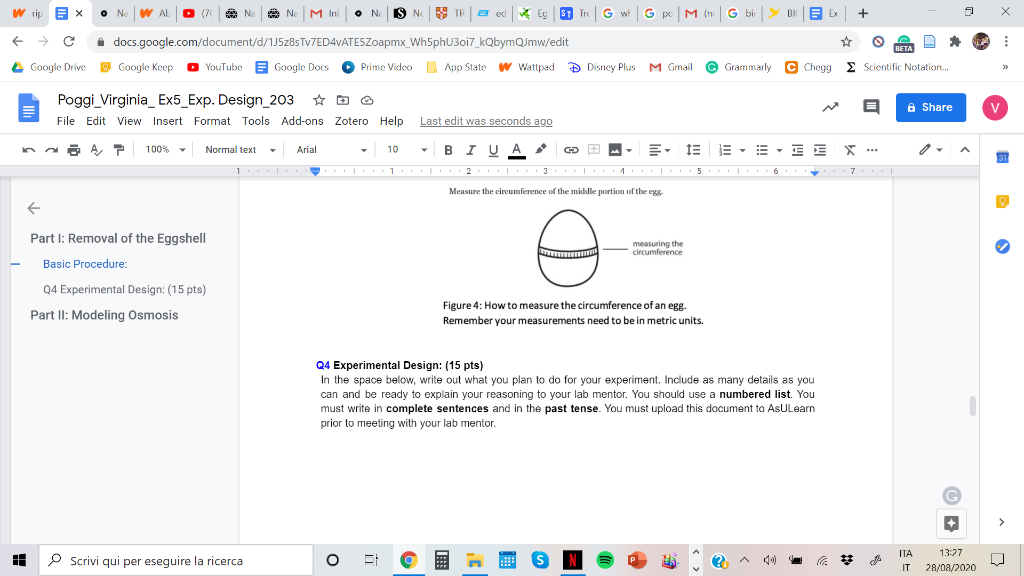The image size is (1024, 576).
Task: Click the Clear formatting icon
Action: point(849,150)
